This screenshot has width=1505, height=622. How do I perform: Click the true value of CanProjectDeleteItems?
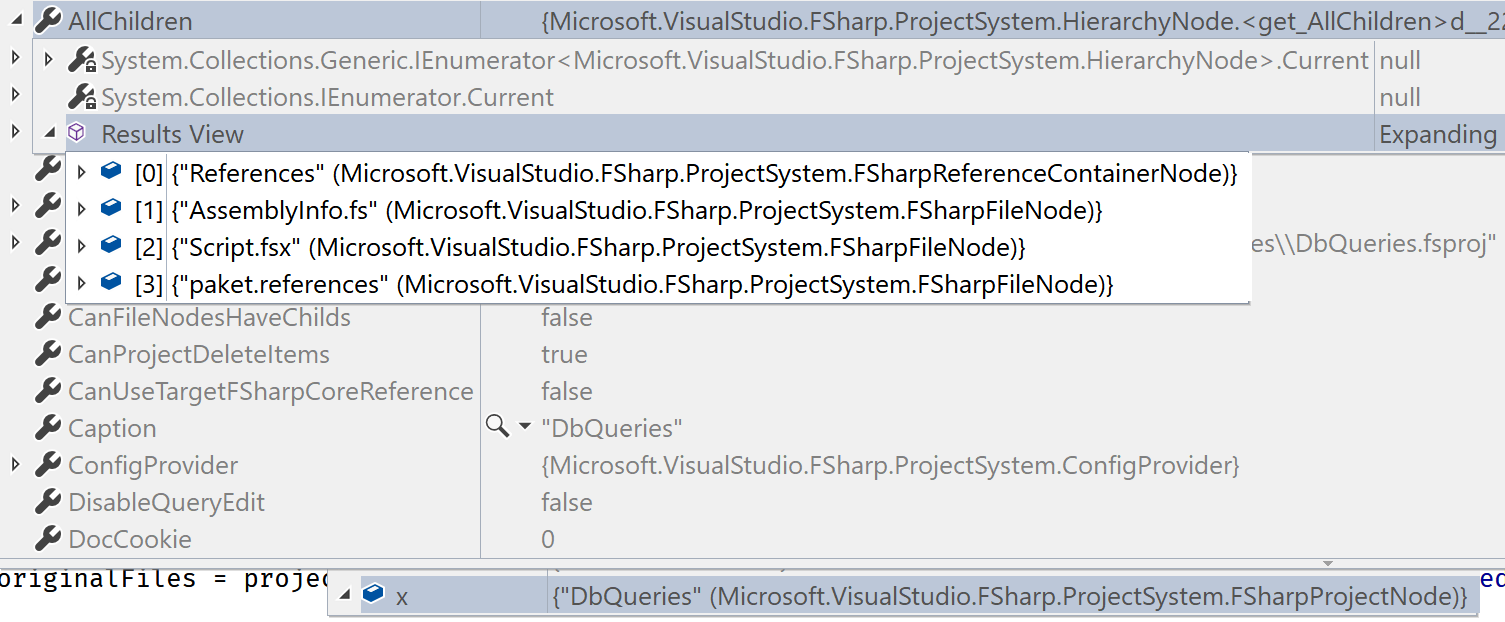click(564, 355)
